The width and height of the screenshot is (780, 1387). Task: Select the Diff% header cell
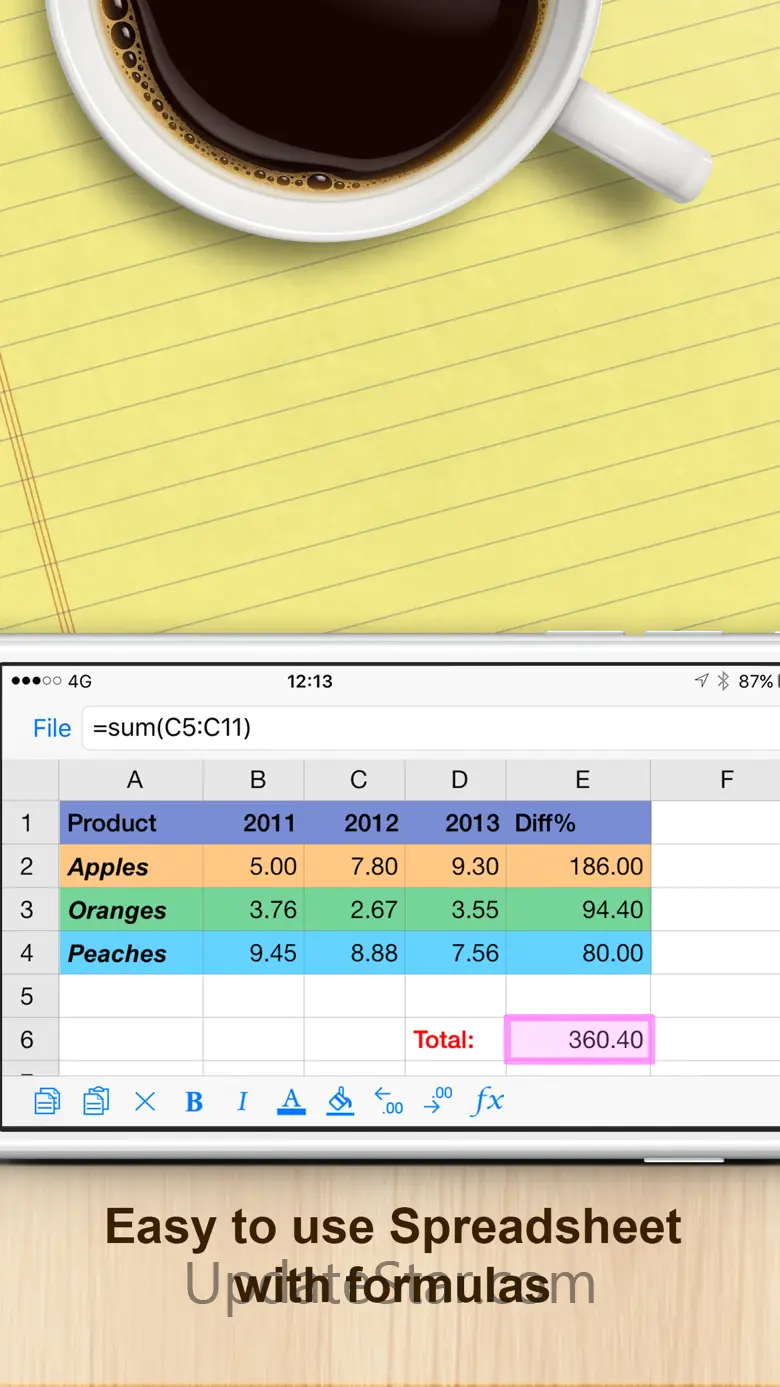point(579,823)
